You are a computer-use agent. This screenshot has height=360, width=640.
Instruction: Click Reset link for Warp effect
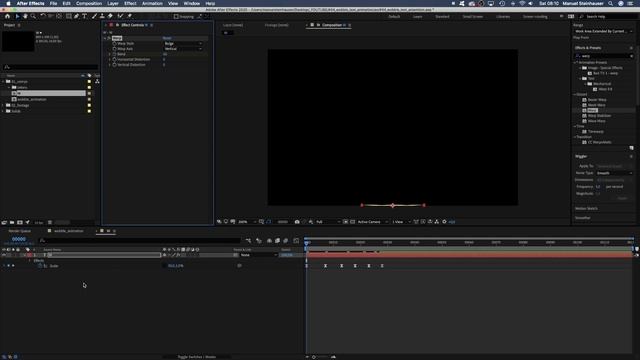(167, 38)
